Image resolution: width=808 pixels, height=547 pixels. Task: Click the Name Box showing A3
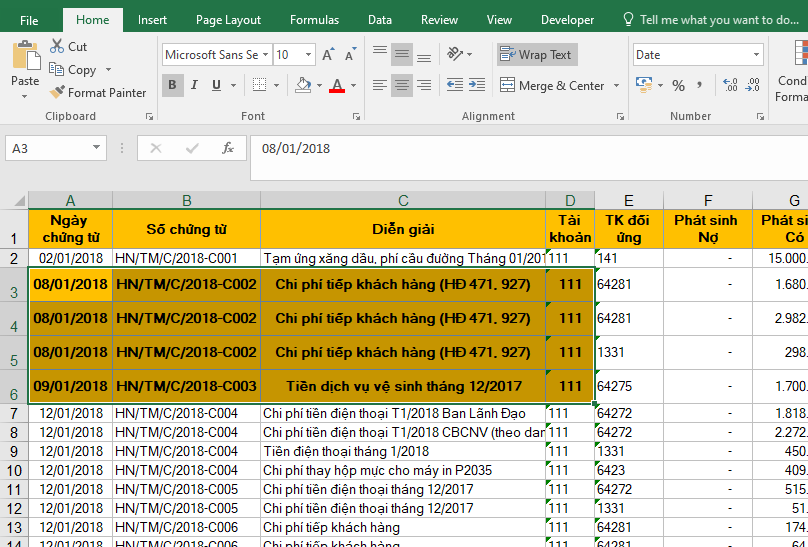(50, 148)
